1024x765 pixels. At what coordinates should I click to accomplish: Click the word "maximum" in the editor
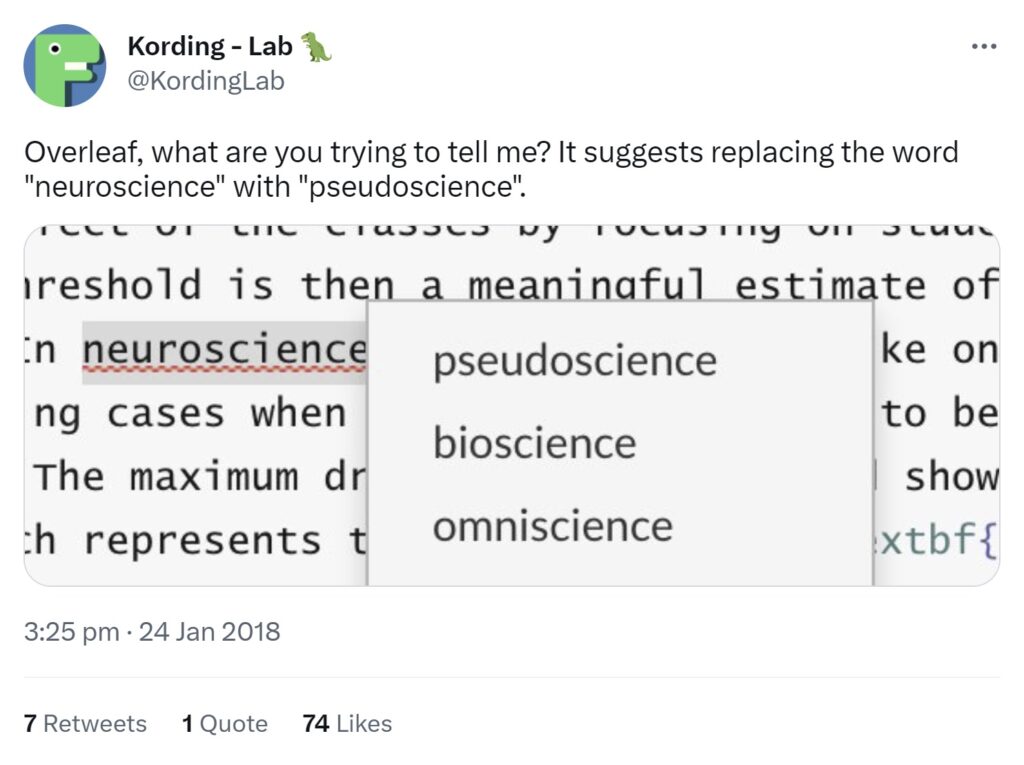click(215, 477)
